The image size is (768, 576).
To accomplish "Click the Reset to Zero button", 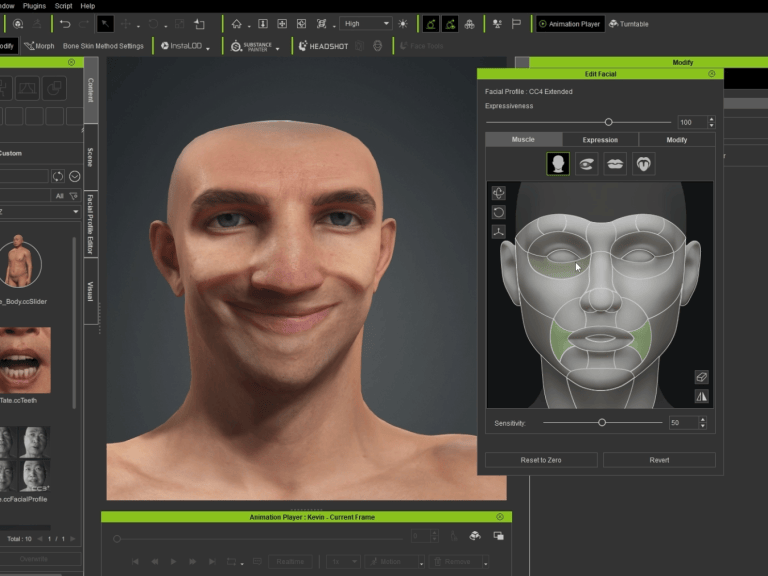I will click(541, 460).
